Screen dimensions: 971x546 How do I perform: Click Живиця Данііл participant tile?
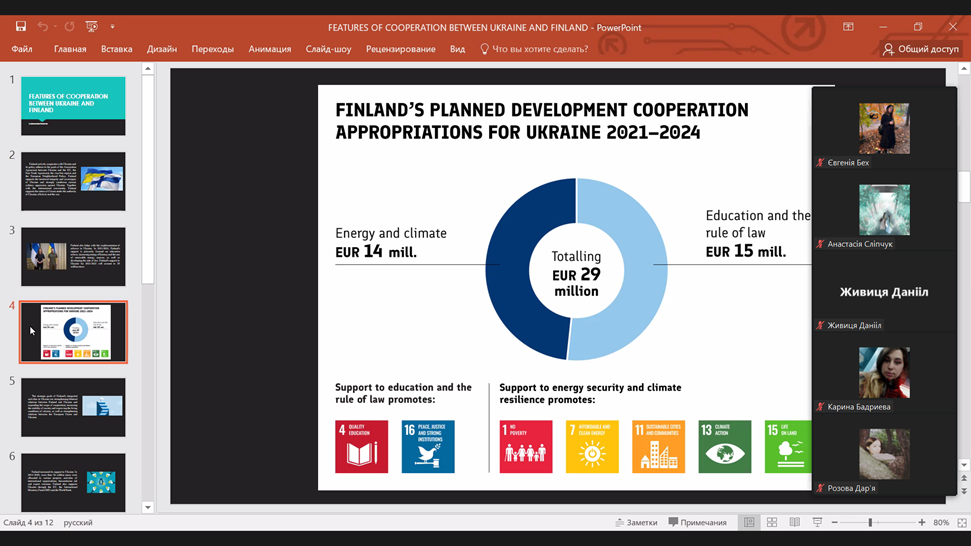[x=884, y=292]
